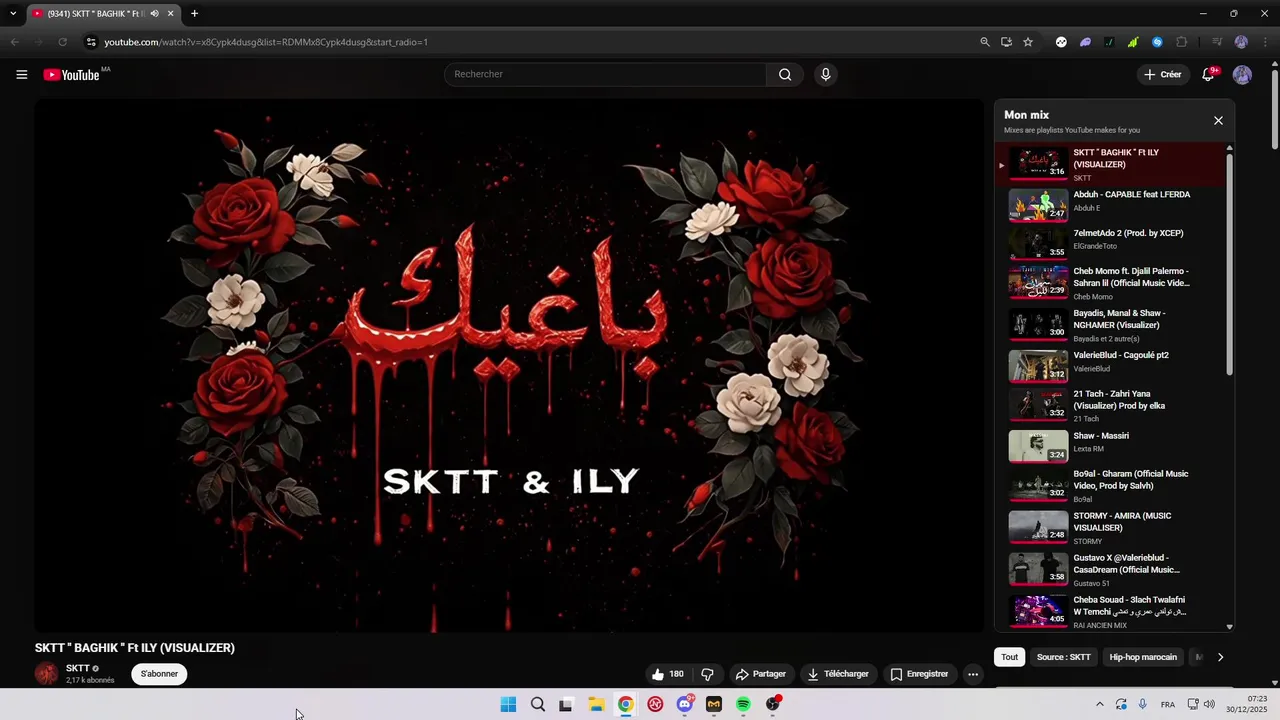The image size is (1280, 720).
Task: Open YouTube account avatar menu
Action: click(x=1242, y=75)
